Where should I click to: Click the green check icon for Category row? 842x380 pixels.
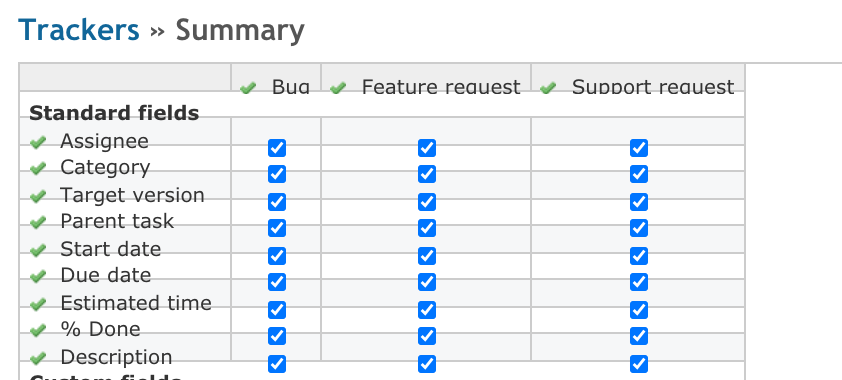coord(38,169)
